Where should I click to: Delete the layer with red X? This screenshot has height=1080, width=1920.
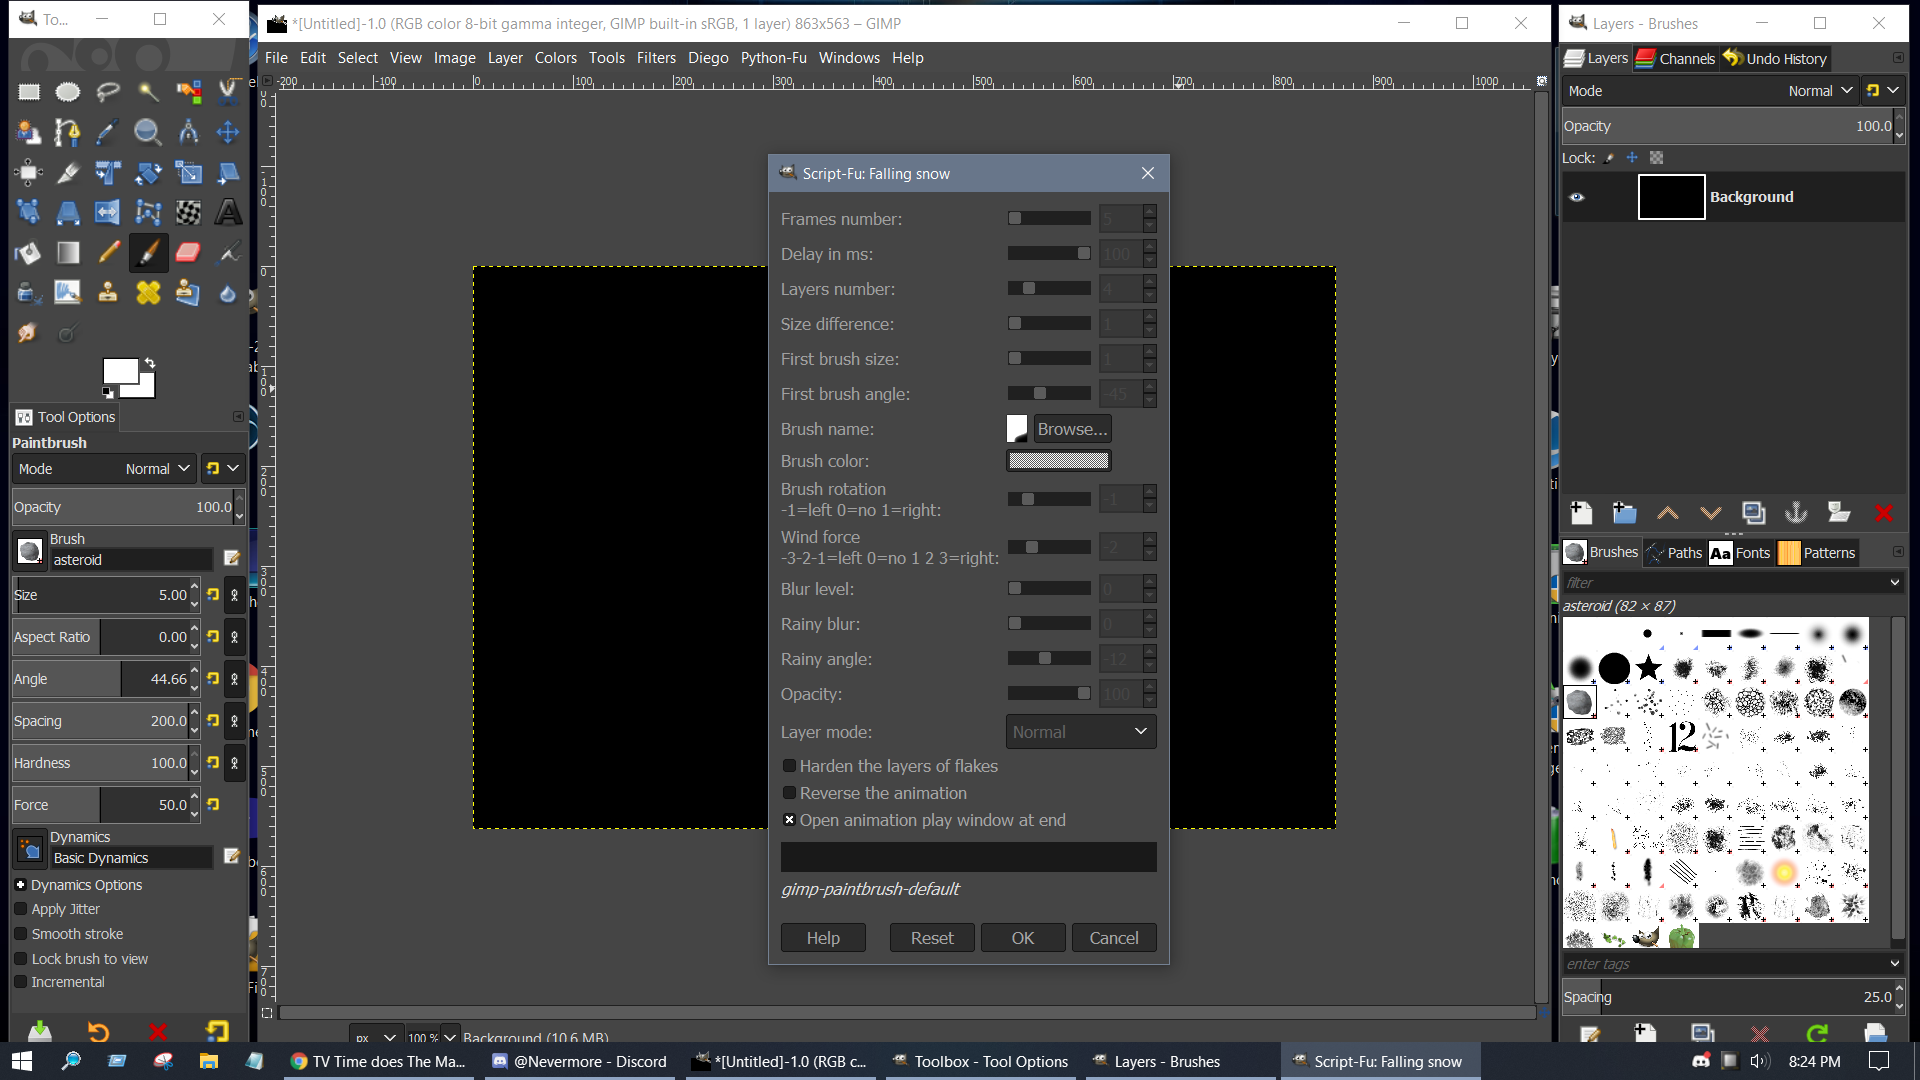click(x=1884, y=513)
